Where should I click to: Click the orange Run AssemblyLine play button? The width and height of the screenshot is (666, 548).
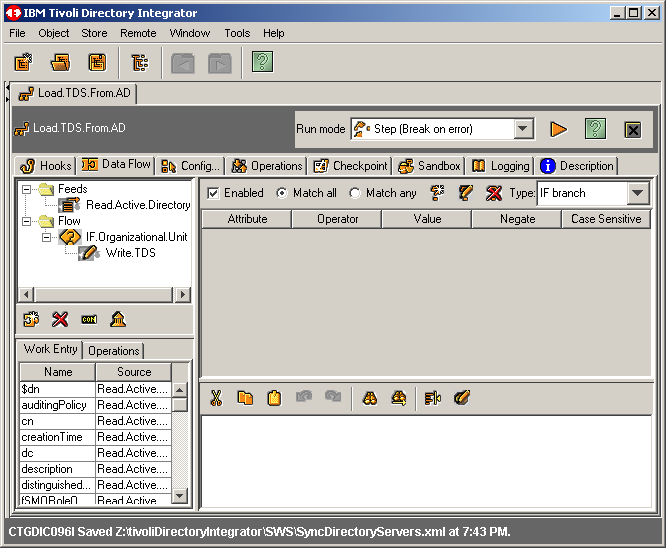click(x=559, y=129)
